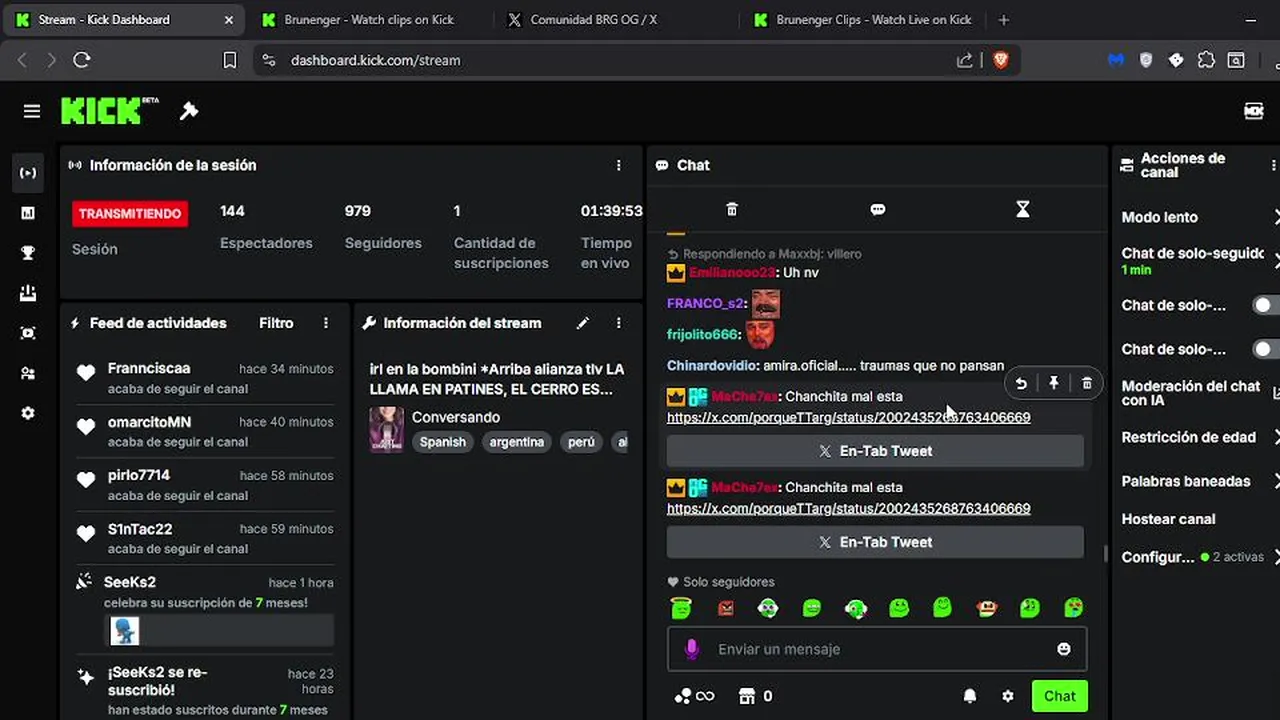Clear chat using the trash icon under Chat header

pyautogui.click(x=732, y=209)
